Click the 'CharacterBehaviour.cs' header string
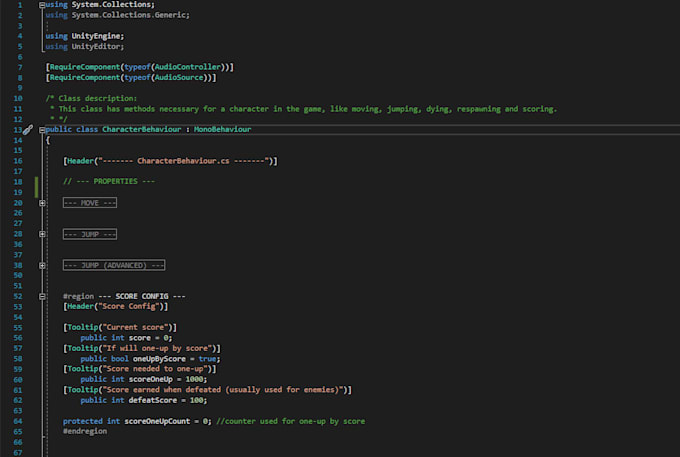 click(x=183, y=161)
